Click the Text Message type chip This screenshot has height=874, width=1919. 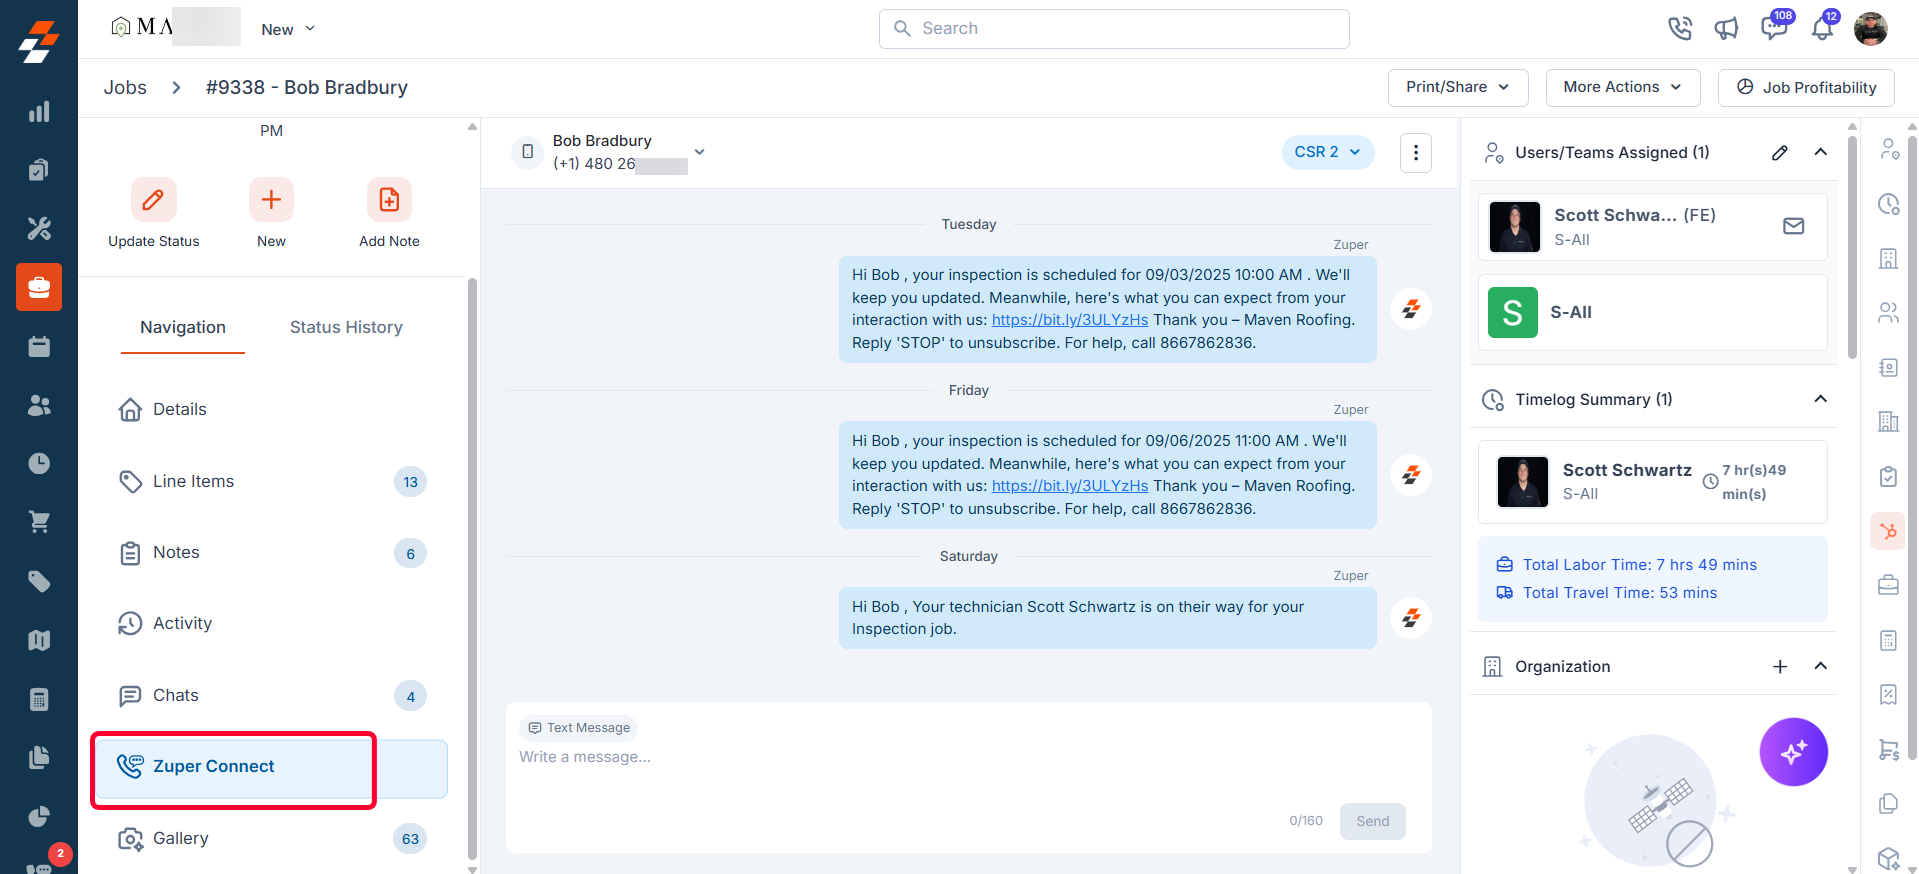point(579,728)
